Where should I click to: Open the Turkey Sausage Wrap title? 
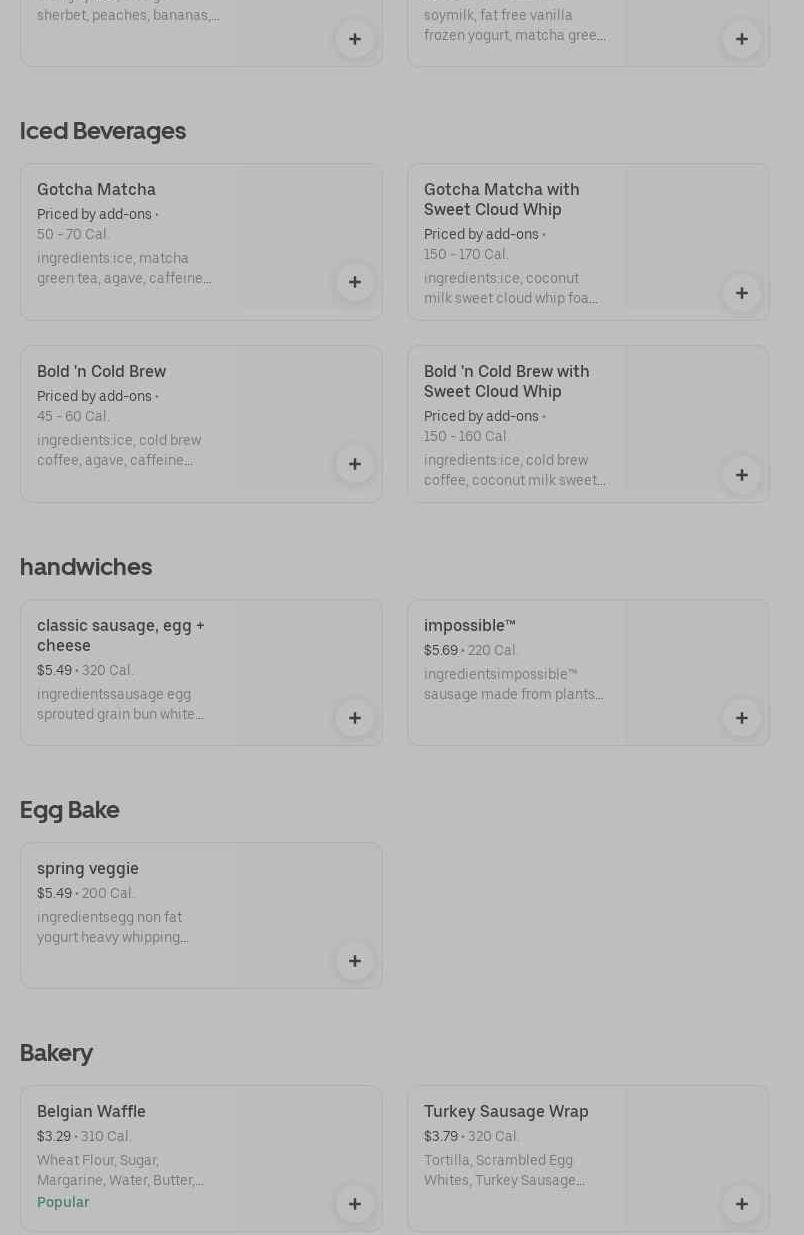(x=506, y=1111)
